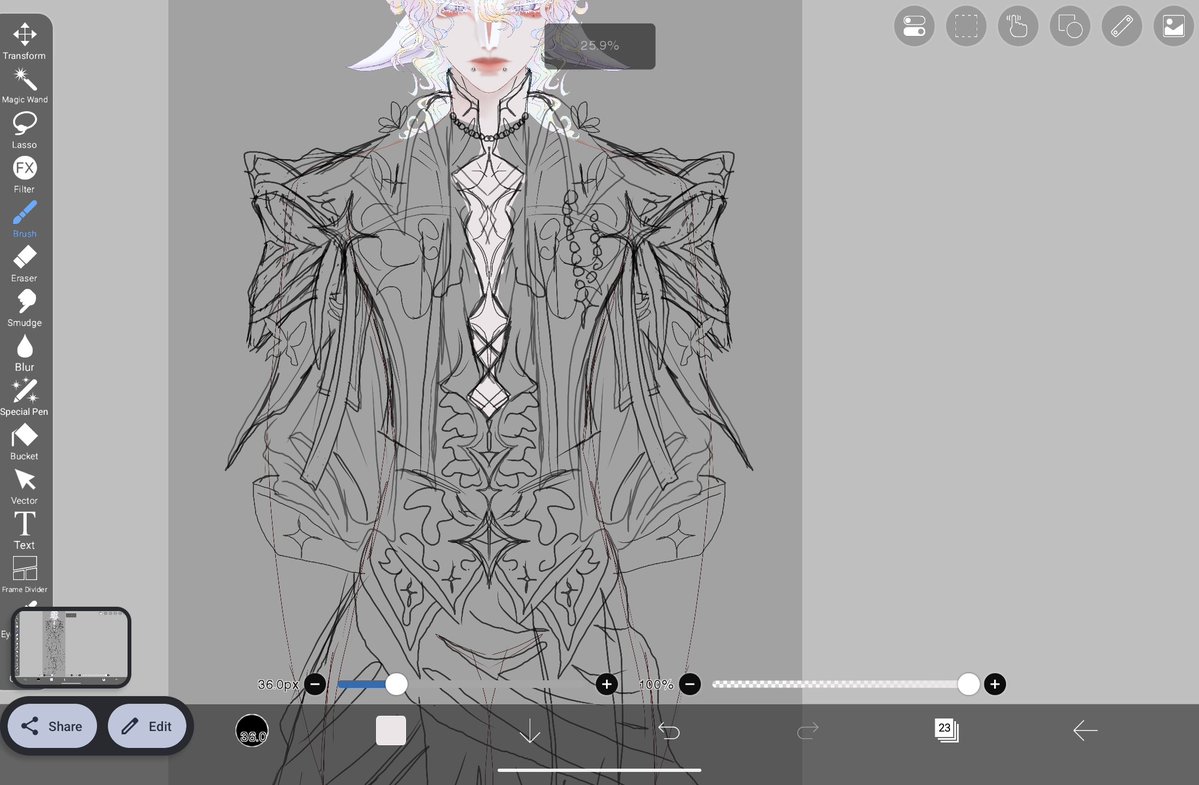The image size is (1199, 785).
Task: Decrease brush thickness with minus button
Action: 315,684
